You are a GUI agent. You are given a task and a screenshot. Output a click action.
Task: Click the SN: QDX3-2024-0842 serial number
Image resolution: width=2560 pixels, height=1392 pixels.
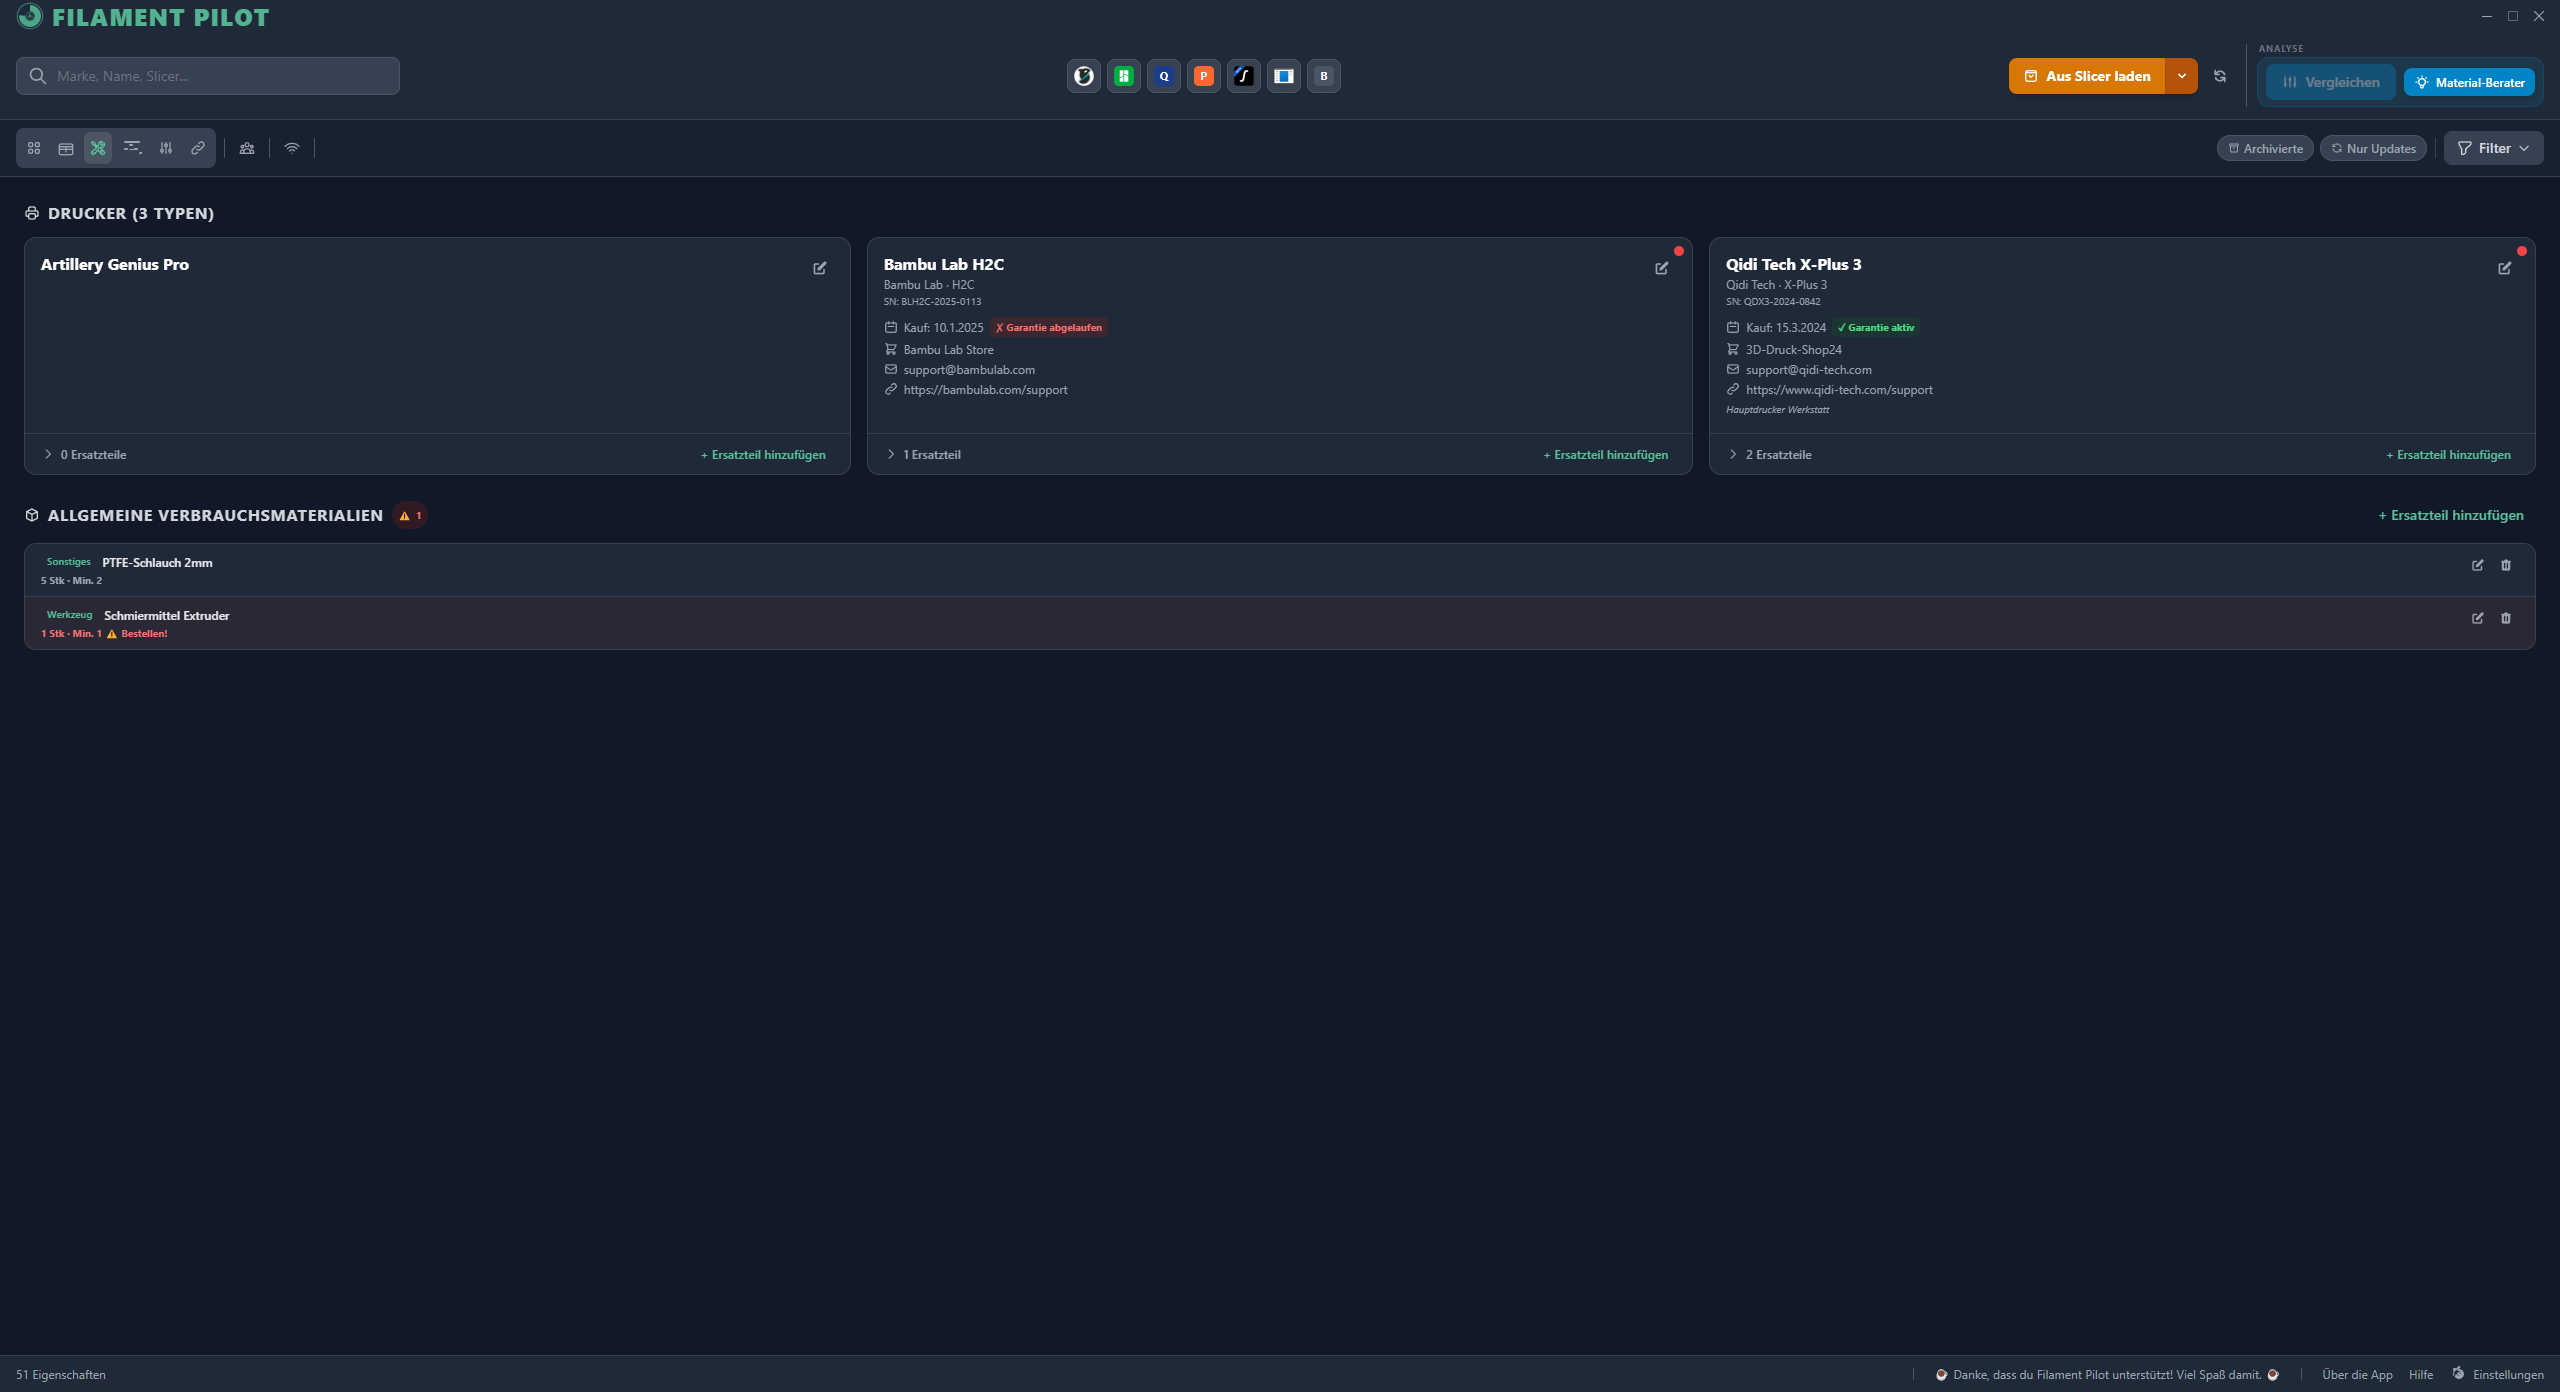pos(1773,302)
